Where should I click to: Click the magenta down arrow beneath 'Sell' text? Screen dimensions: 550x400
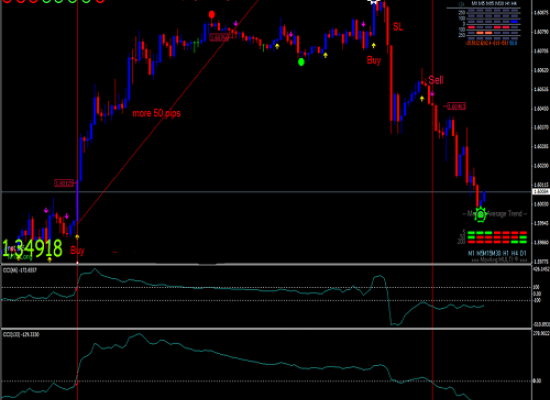point(432,94)
